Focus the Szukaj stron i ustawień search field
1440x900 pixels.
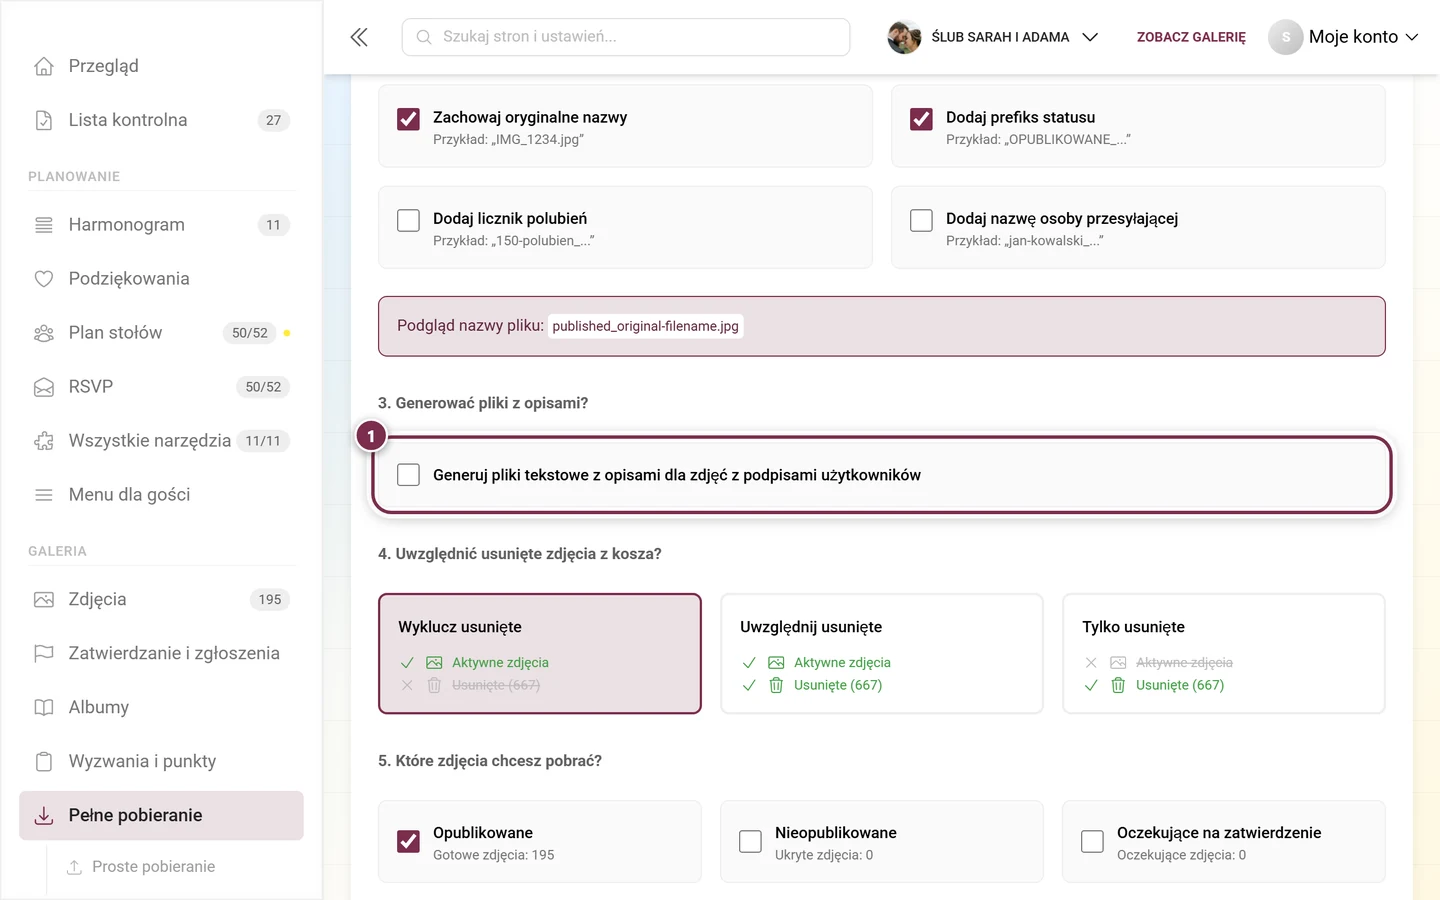click(x=626, y=37)
